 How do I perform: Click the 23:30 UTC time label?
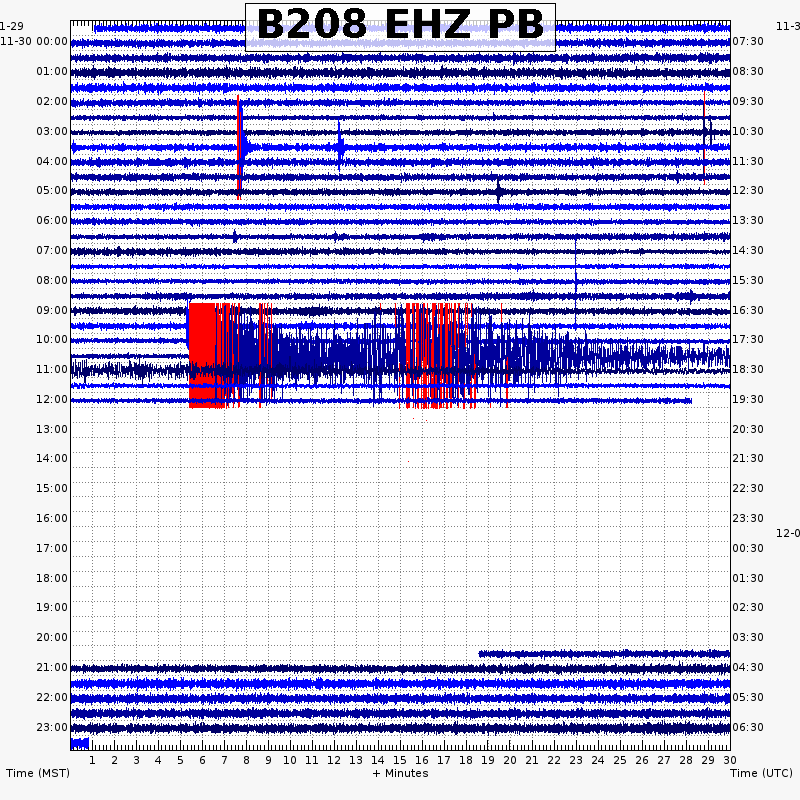pyautogui.click(x=748, y=518)
